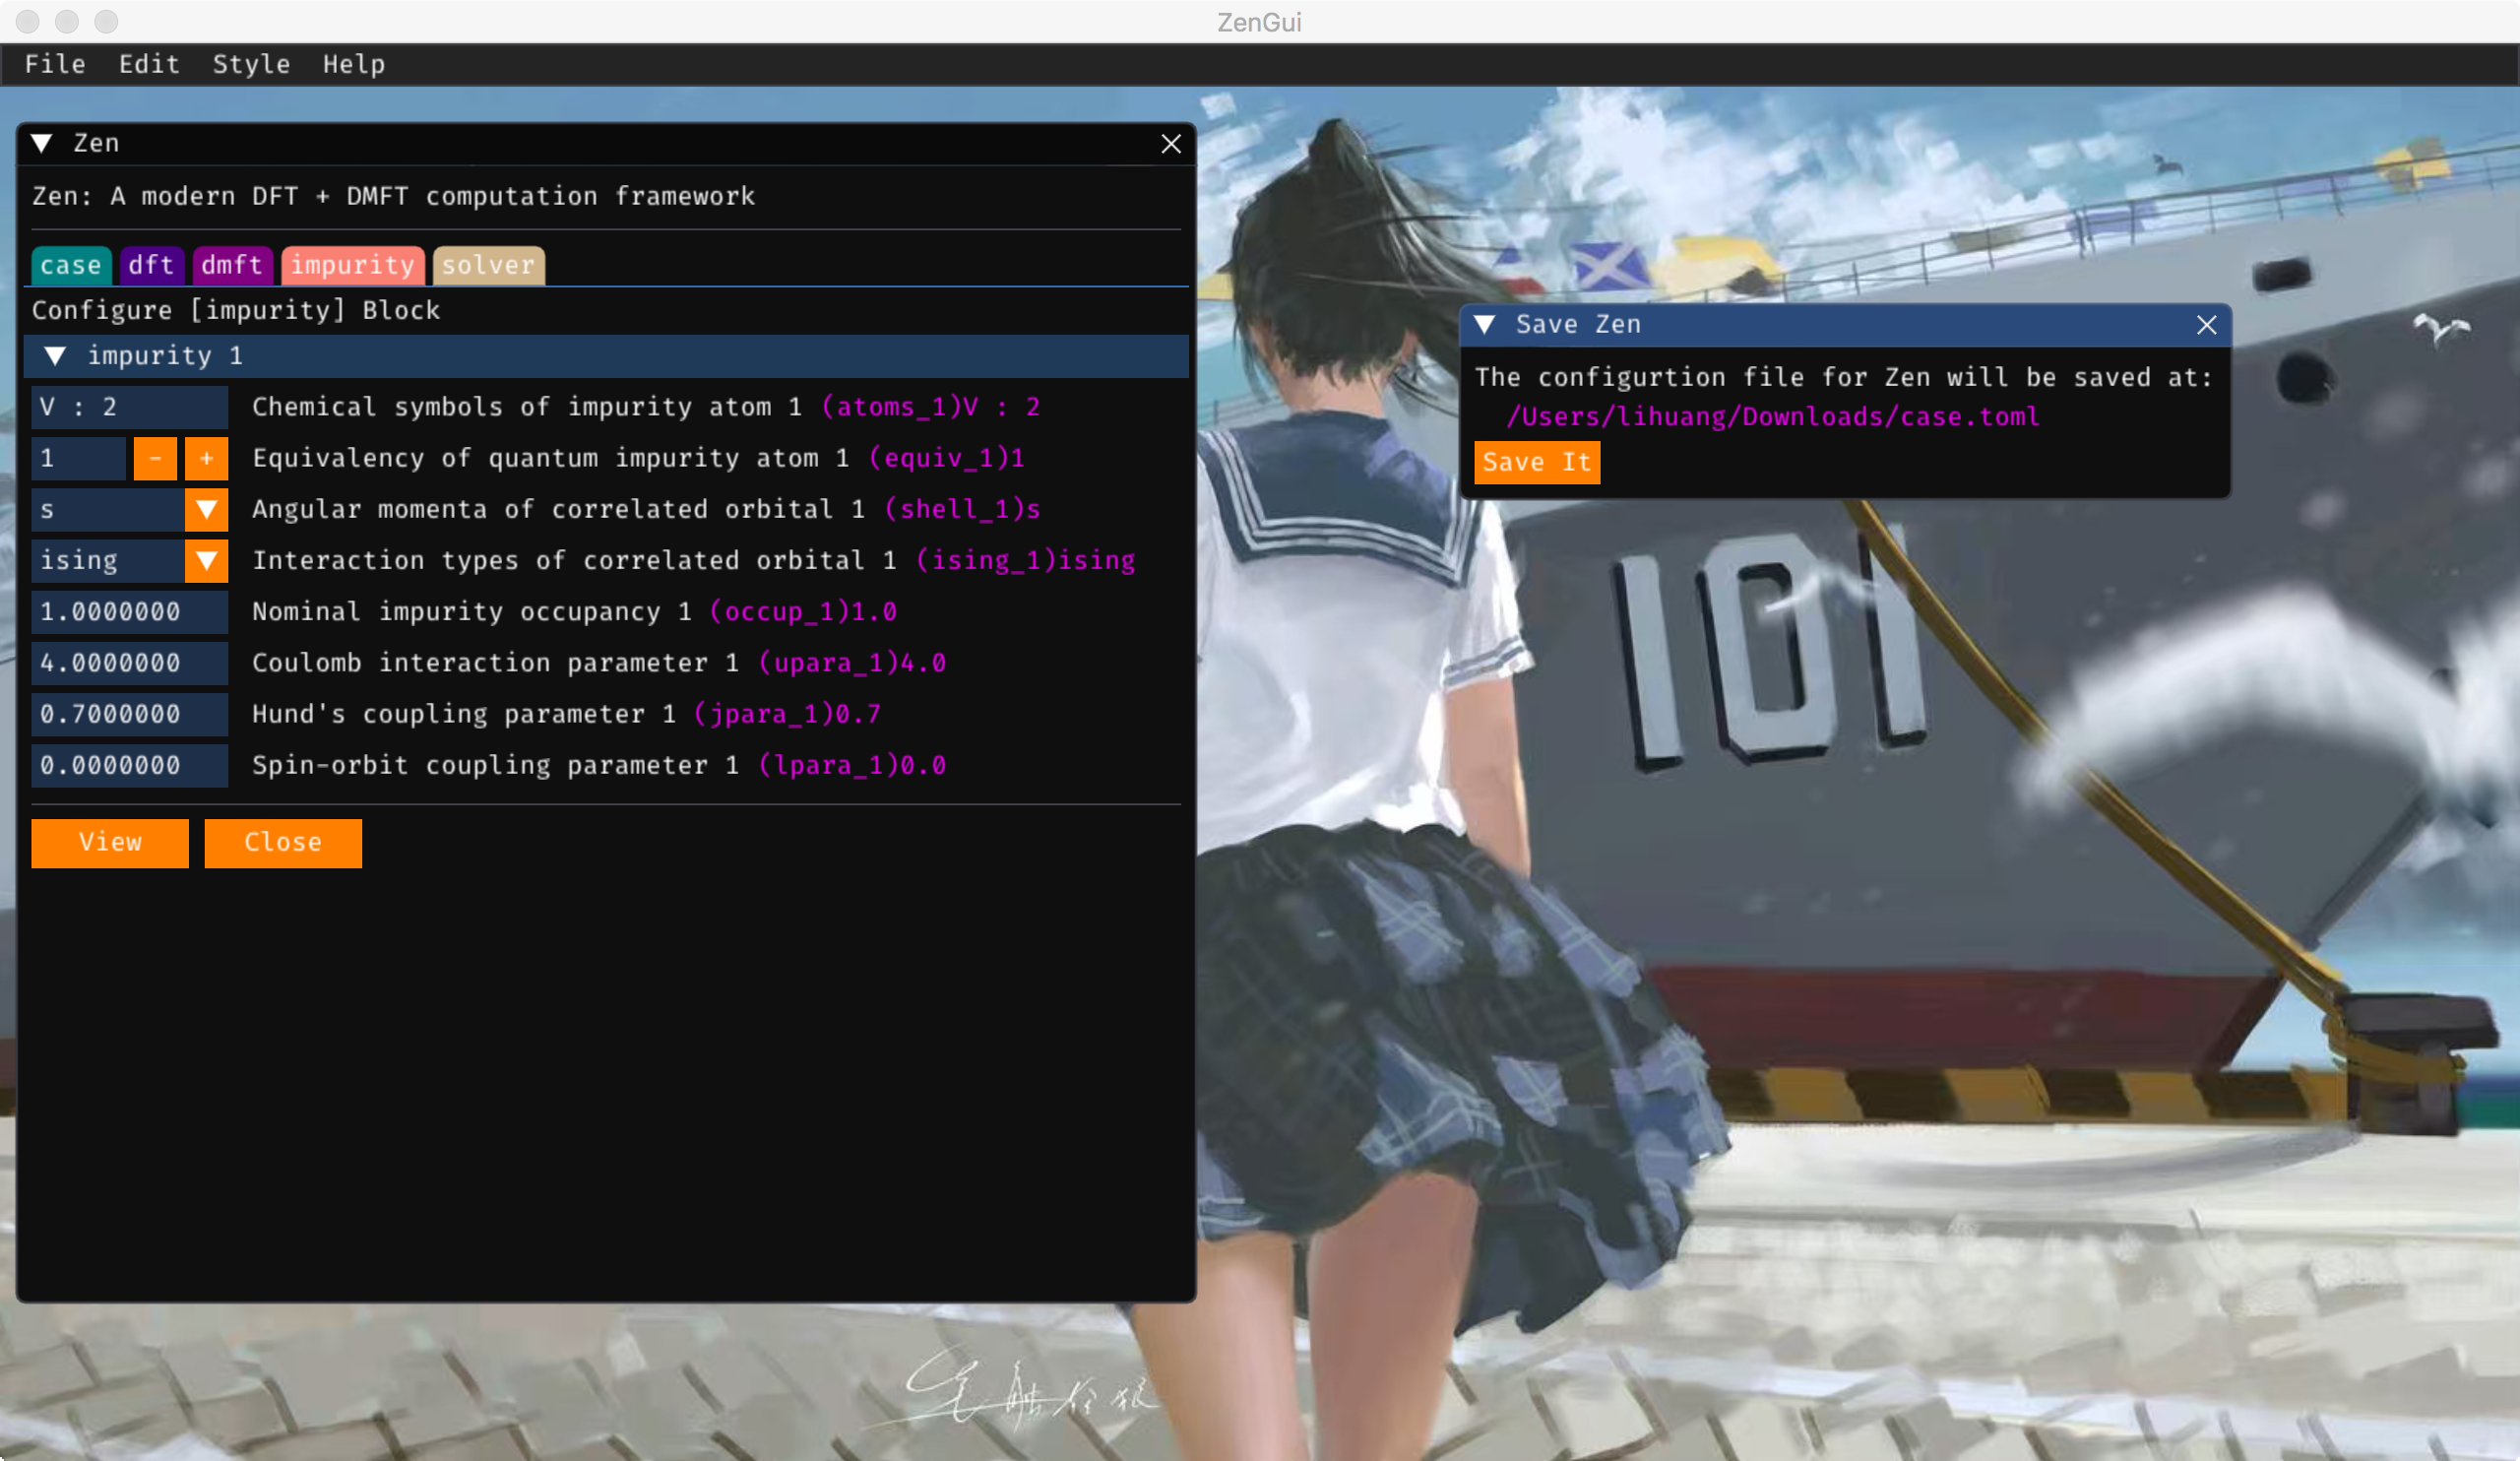2520x1461 pixels.
Task: Click the red macOS close button
Action: tap(28, 21)
